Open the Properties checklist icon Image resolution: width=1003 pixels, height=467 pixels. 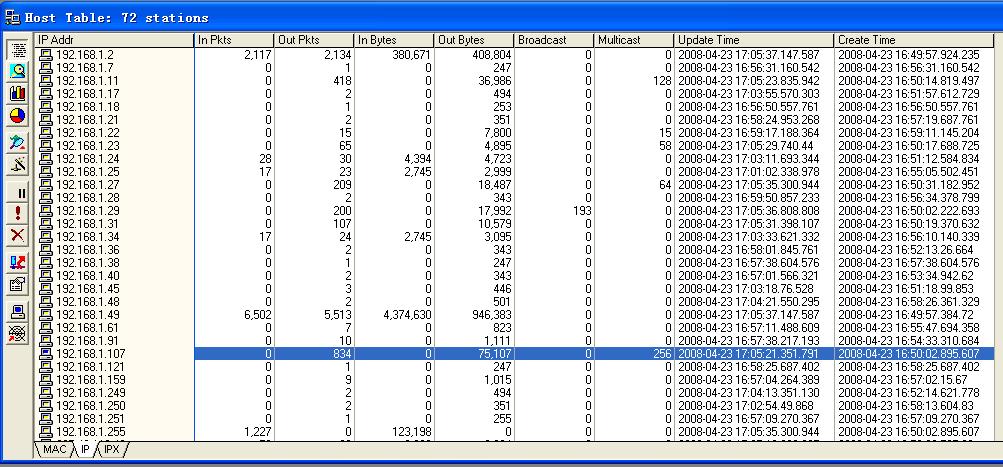18,284
